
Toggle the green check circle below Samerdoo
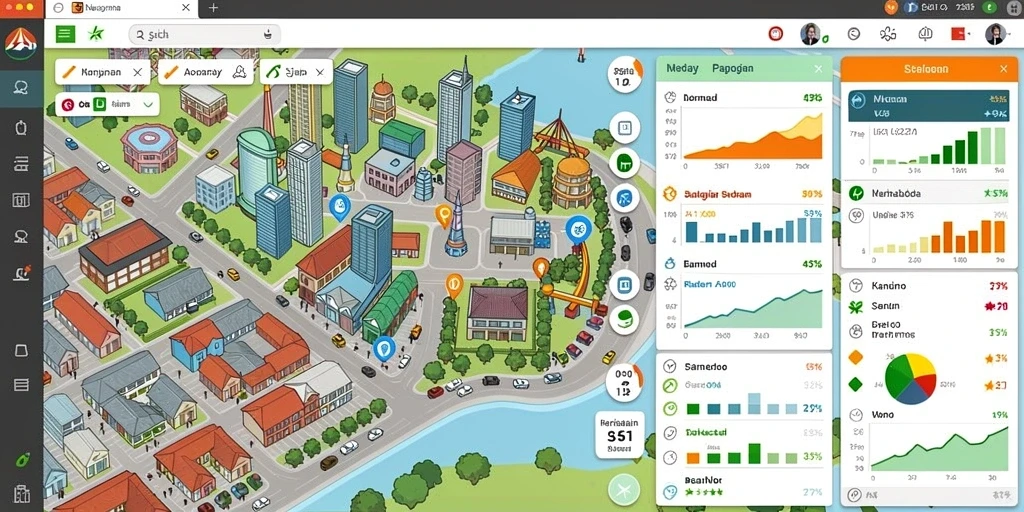tap(669, 386)
